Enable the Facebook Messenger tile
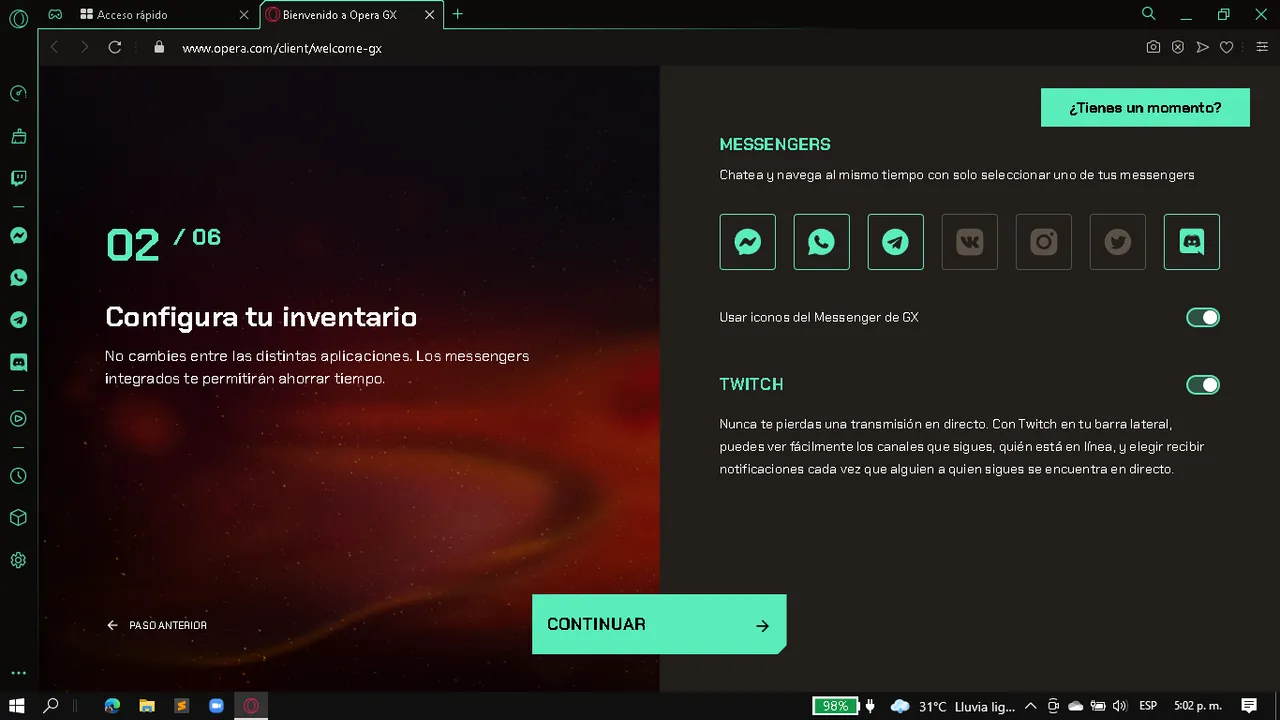 (747, 242)
